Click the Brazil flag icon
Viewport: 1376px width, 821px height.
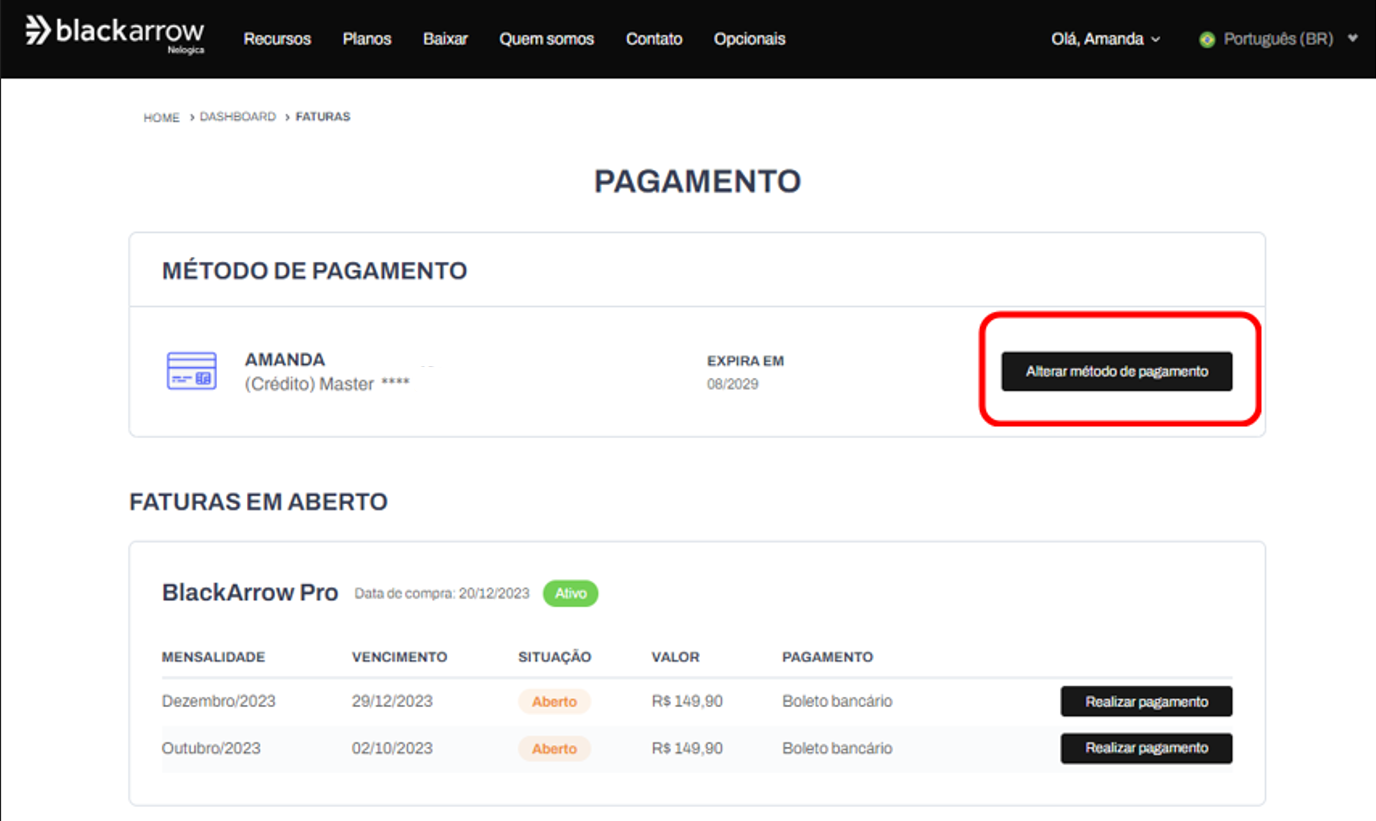click(1207, 40)
